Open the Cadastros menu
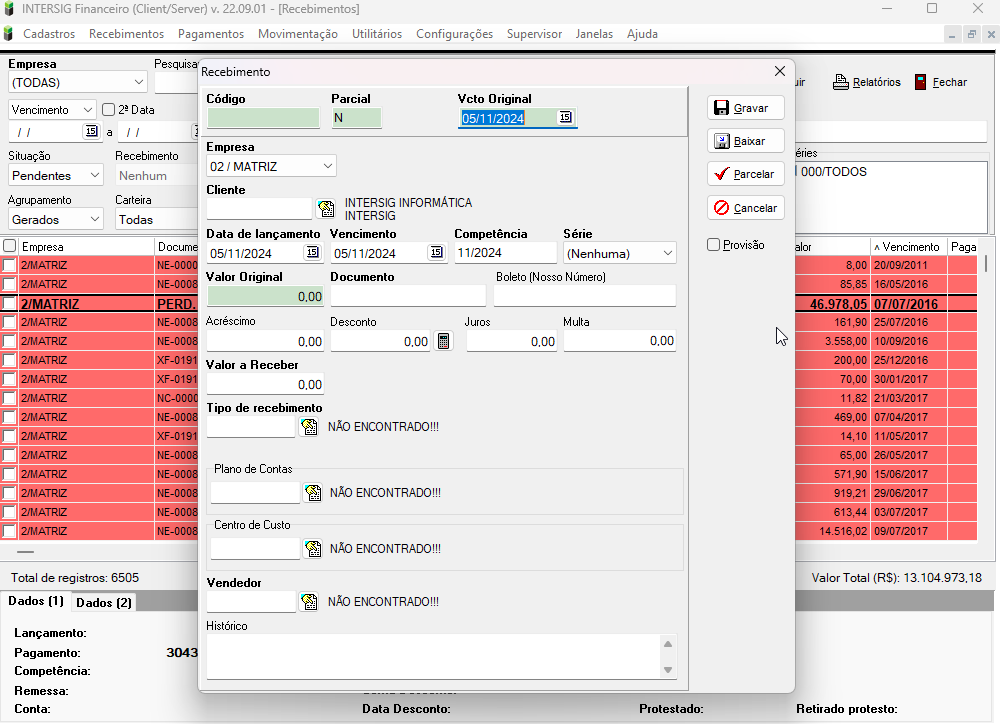This screenshot has width=1000, height=724. click(x=49, y=34)
